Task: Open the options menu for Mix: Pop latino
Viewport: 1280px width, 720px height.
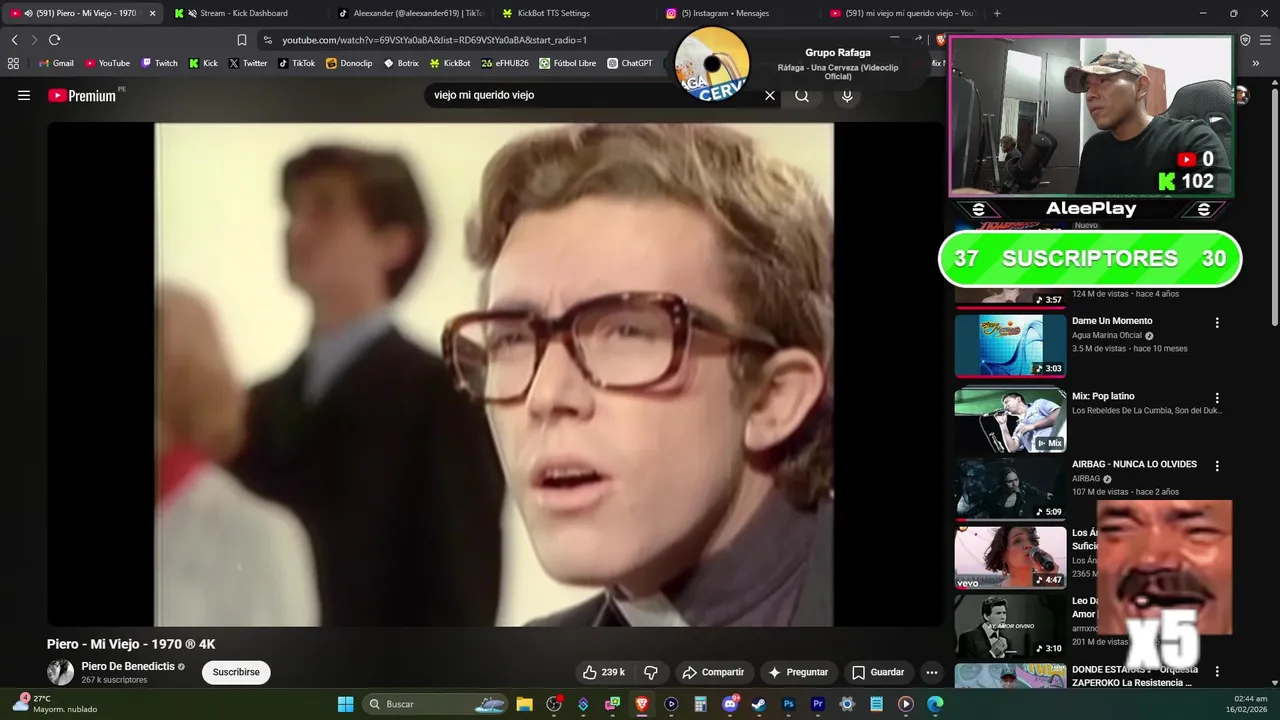Action: pyautogui.click(x=1217, y=398)
